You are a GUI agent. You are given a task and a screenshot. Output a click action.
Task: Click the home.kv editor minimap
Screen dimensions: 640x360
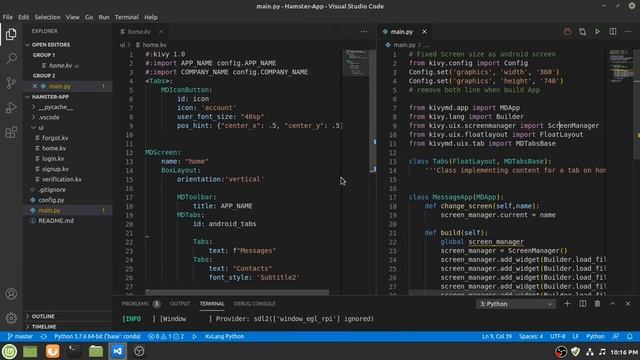point(356,63)
